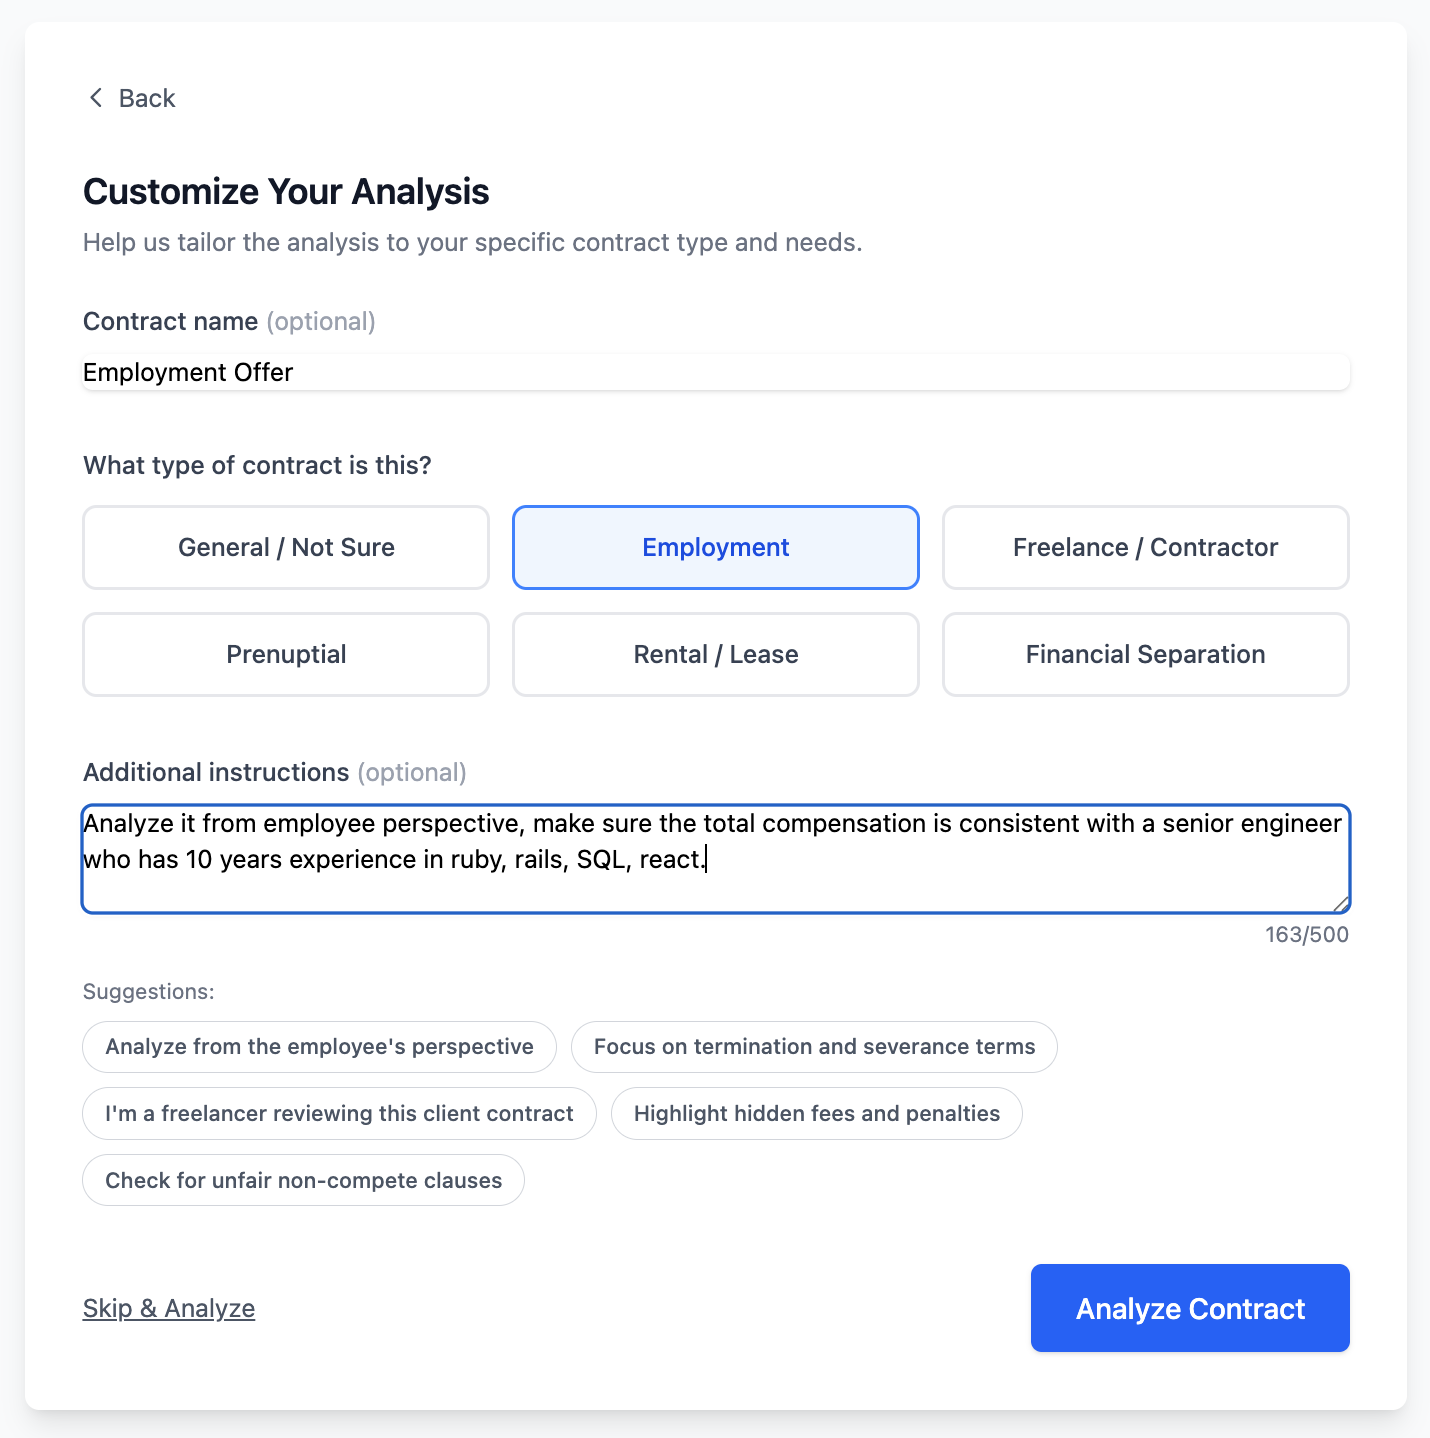Select the General / Not Sure contract type
The image size is (1430, 1438).
pos(285,547)
